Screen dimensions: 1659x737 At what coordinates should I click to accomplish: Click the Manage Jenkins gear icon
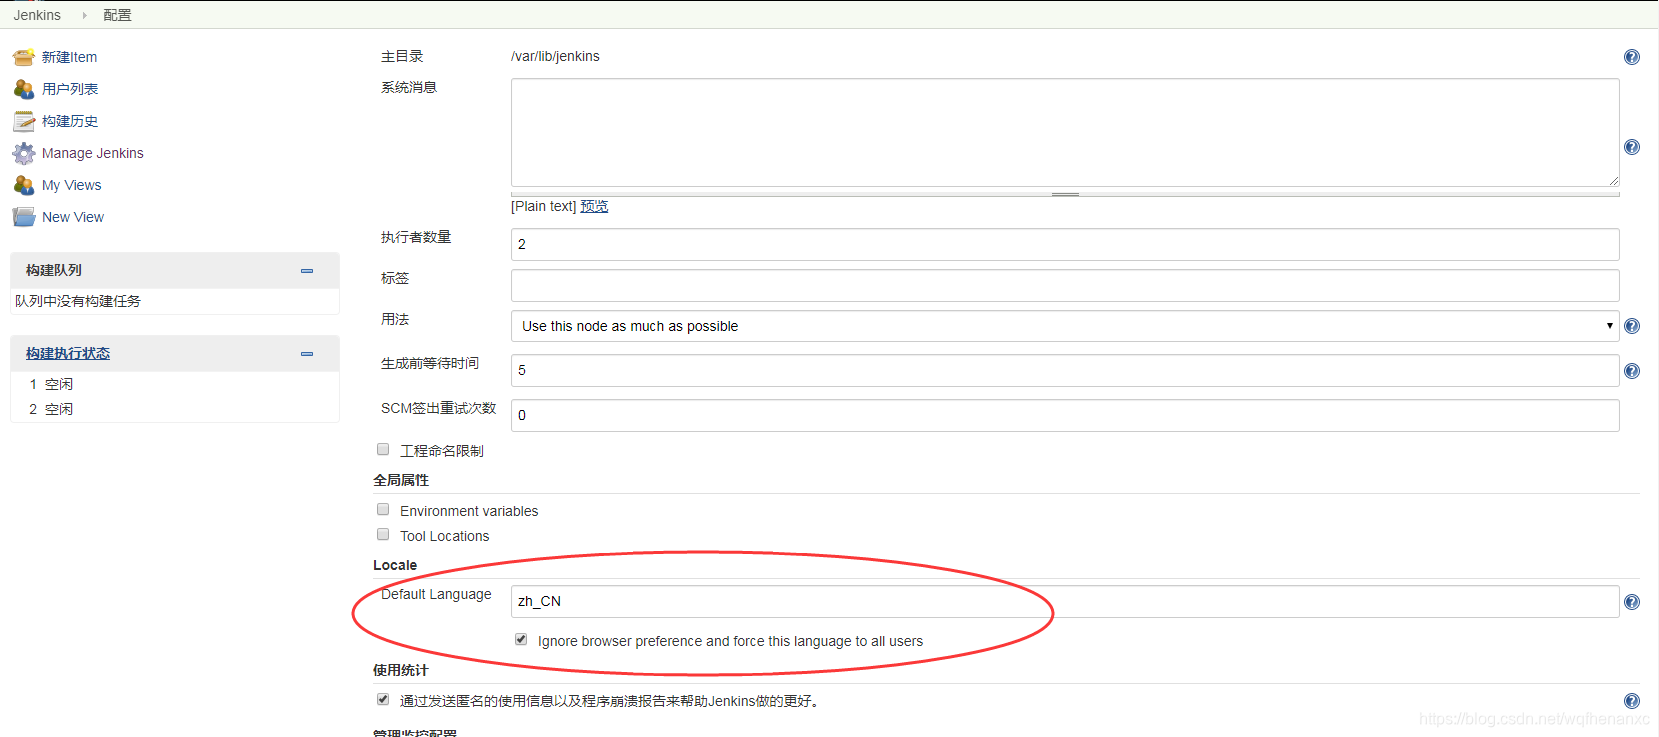(24, 153)
